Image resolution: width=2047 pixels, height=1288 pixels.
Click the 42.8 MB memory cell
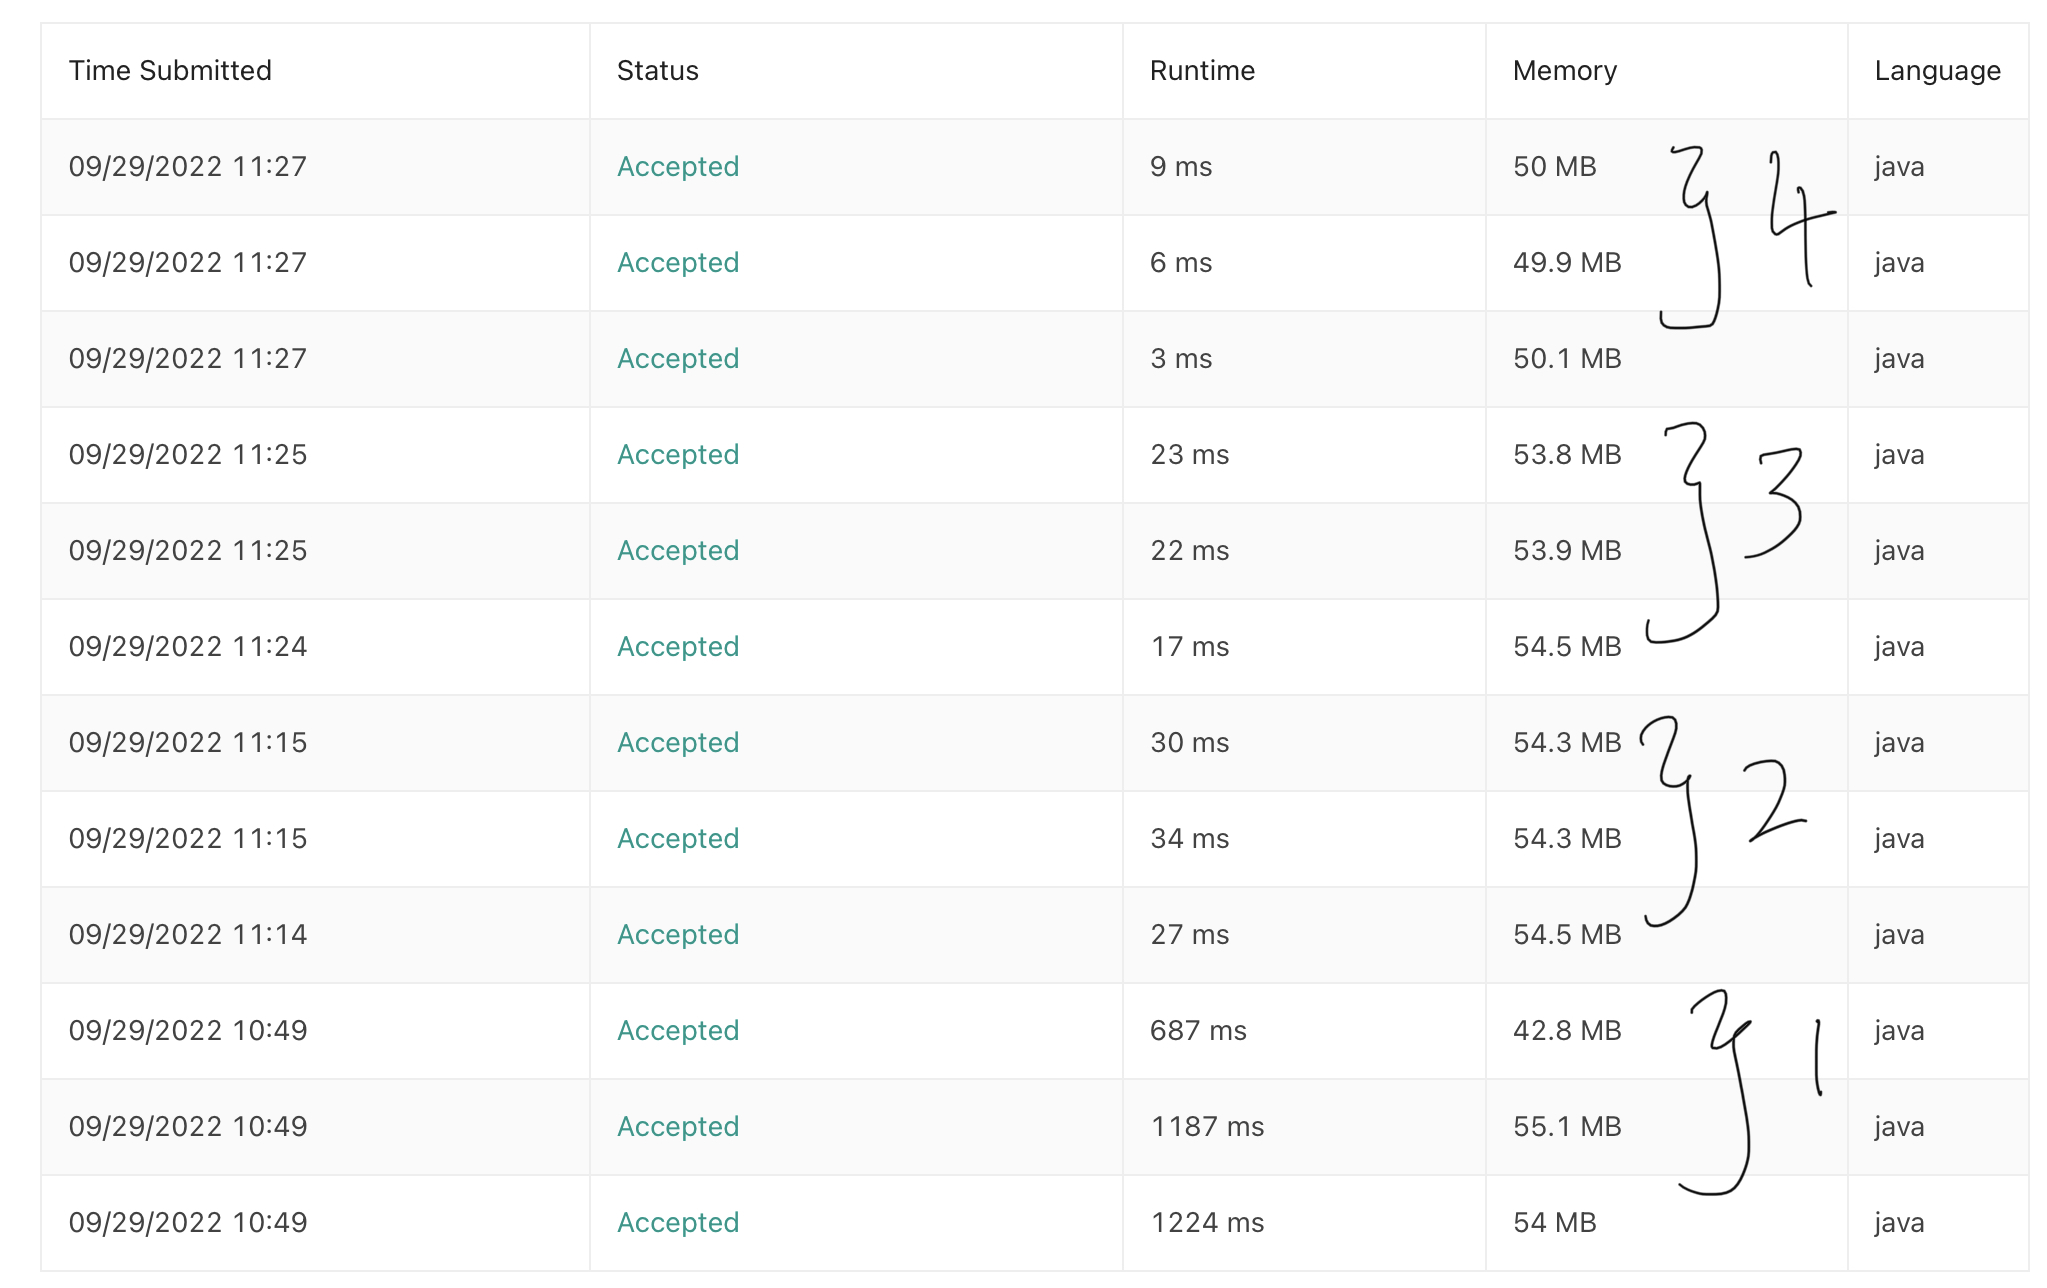pyautogui.click(x=1566, y=1031)
